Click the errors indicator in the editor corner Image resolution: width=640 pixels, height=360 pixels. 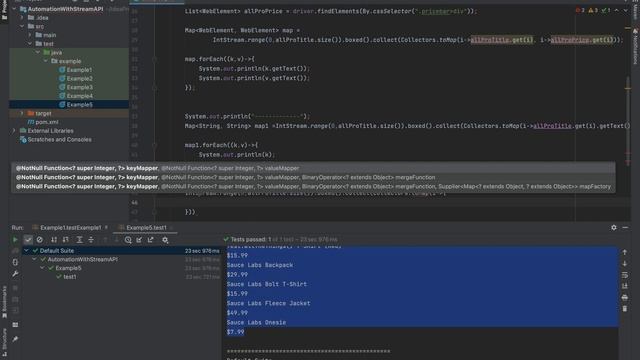point(580,10)
